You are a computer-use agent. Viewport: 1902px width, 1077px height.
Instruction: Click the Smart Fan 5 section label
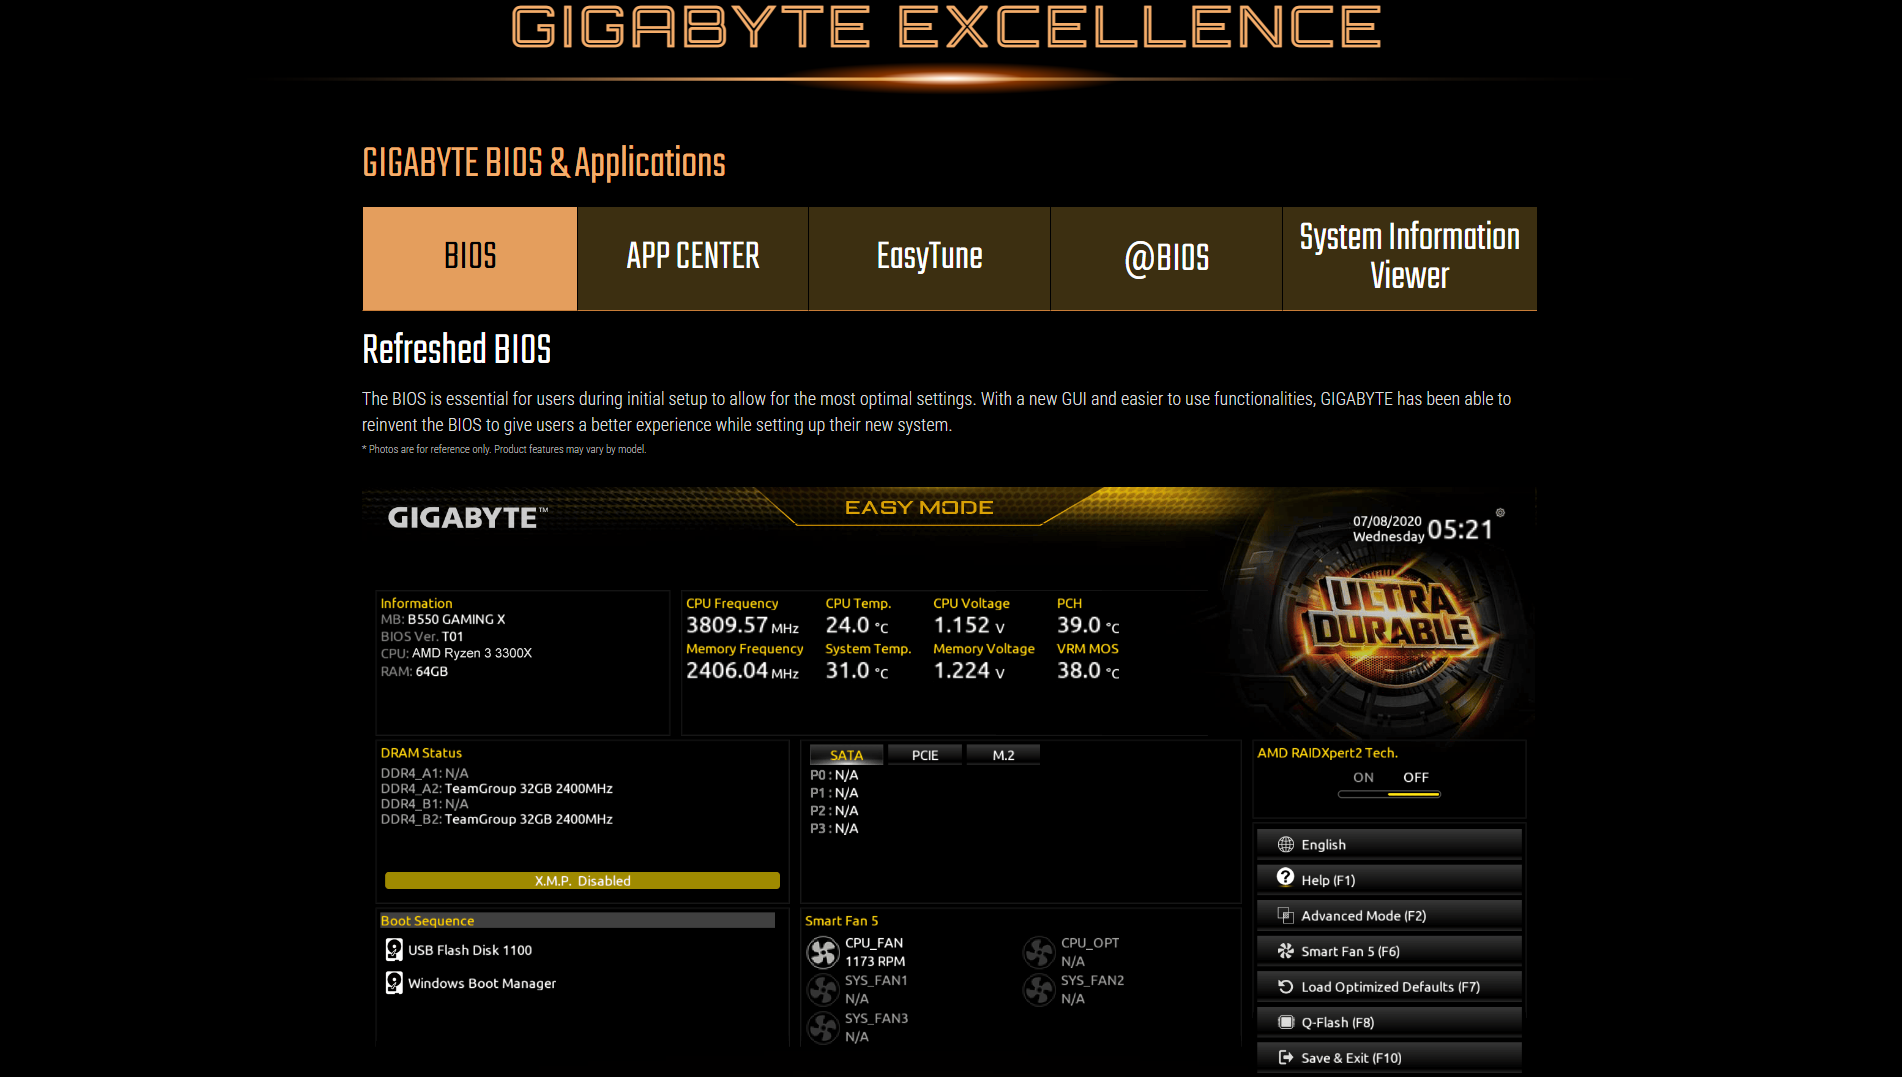(x=841, y=921)
